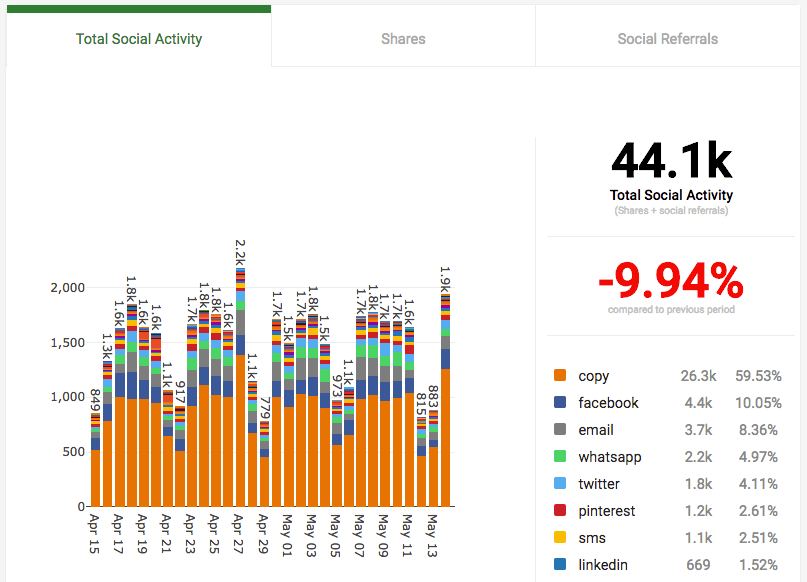Click the gray email legend swatch
807x582 pixels.
(560, 429)
